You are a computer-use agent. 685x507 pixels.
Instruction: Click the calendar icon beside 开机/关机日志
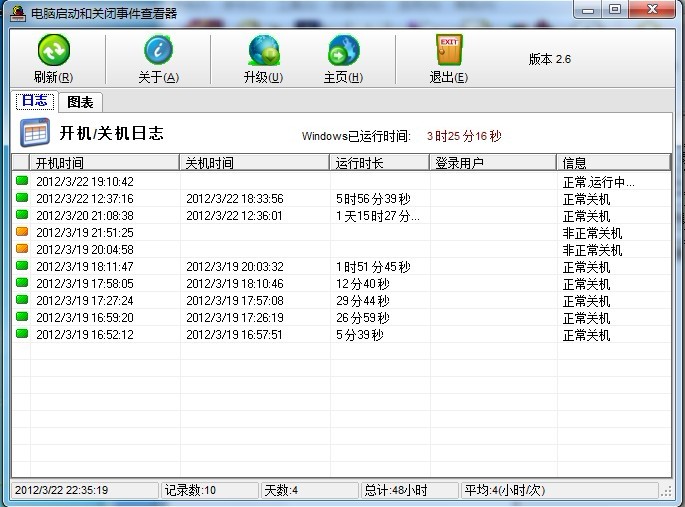(35, 133)
